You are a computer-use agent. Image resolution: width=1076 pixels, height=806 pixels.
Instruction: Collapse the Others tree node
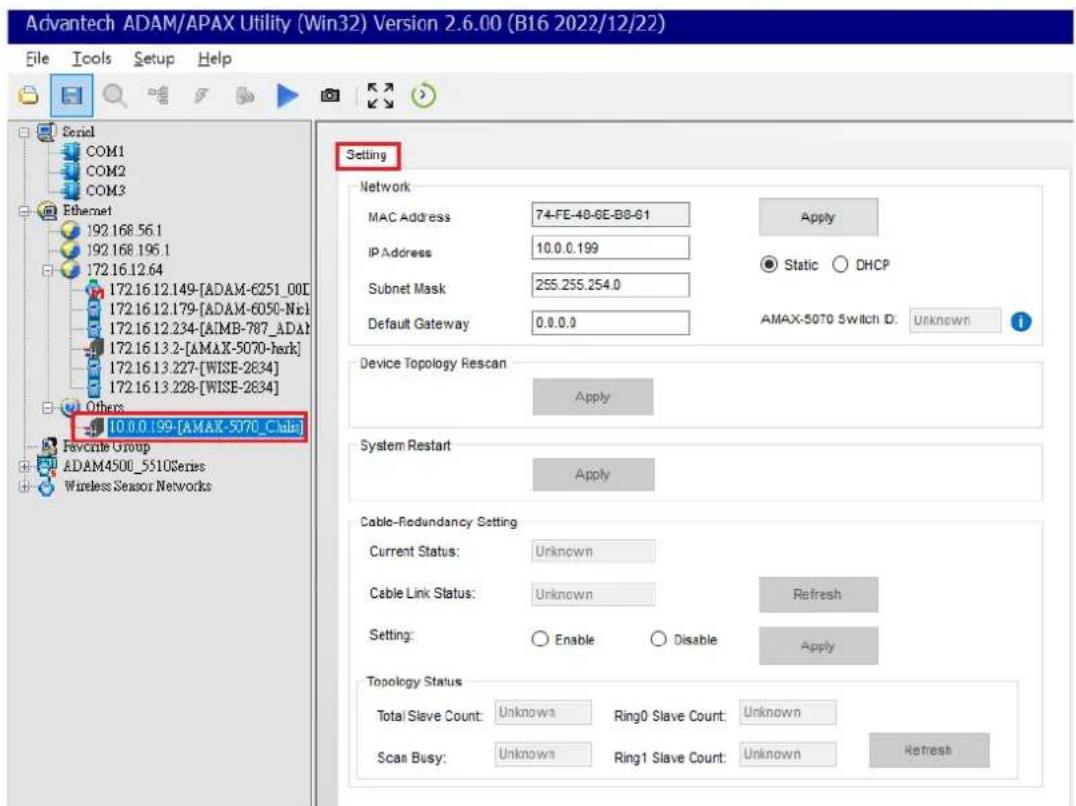(x=47, y=407)
